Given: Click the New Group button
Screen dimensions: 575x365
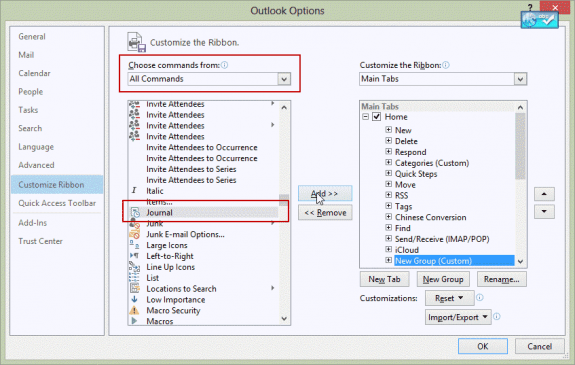Looking at the screenshot, I should [x=443, y=279].
